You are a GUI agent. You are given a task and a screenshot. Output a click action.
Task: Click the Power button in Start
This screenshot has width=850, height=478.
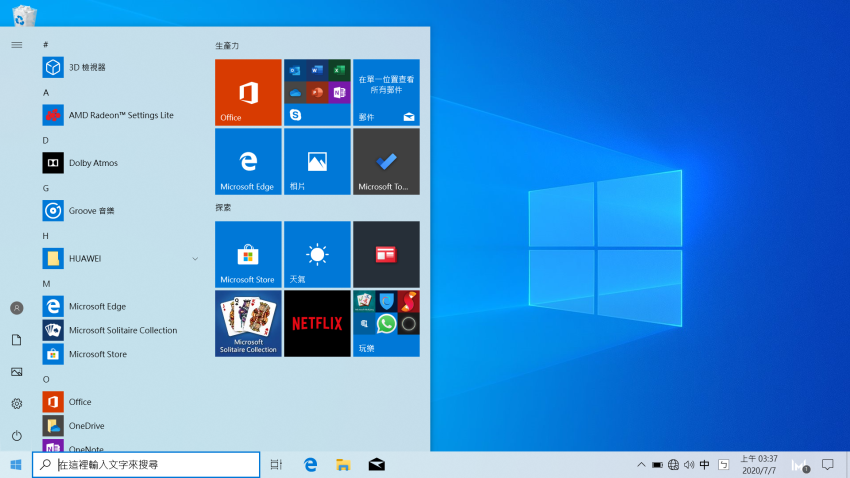tap(17, 436)
